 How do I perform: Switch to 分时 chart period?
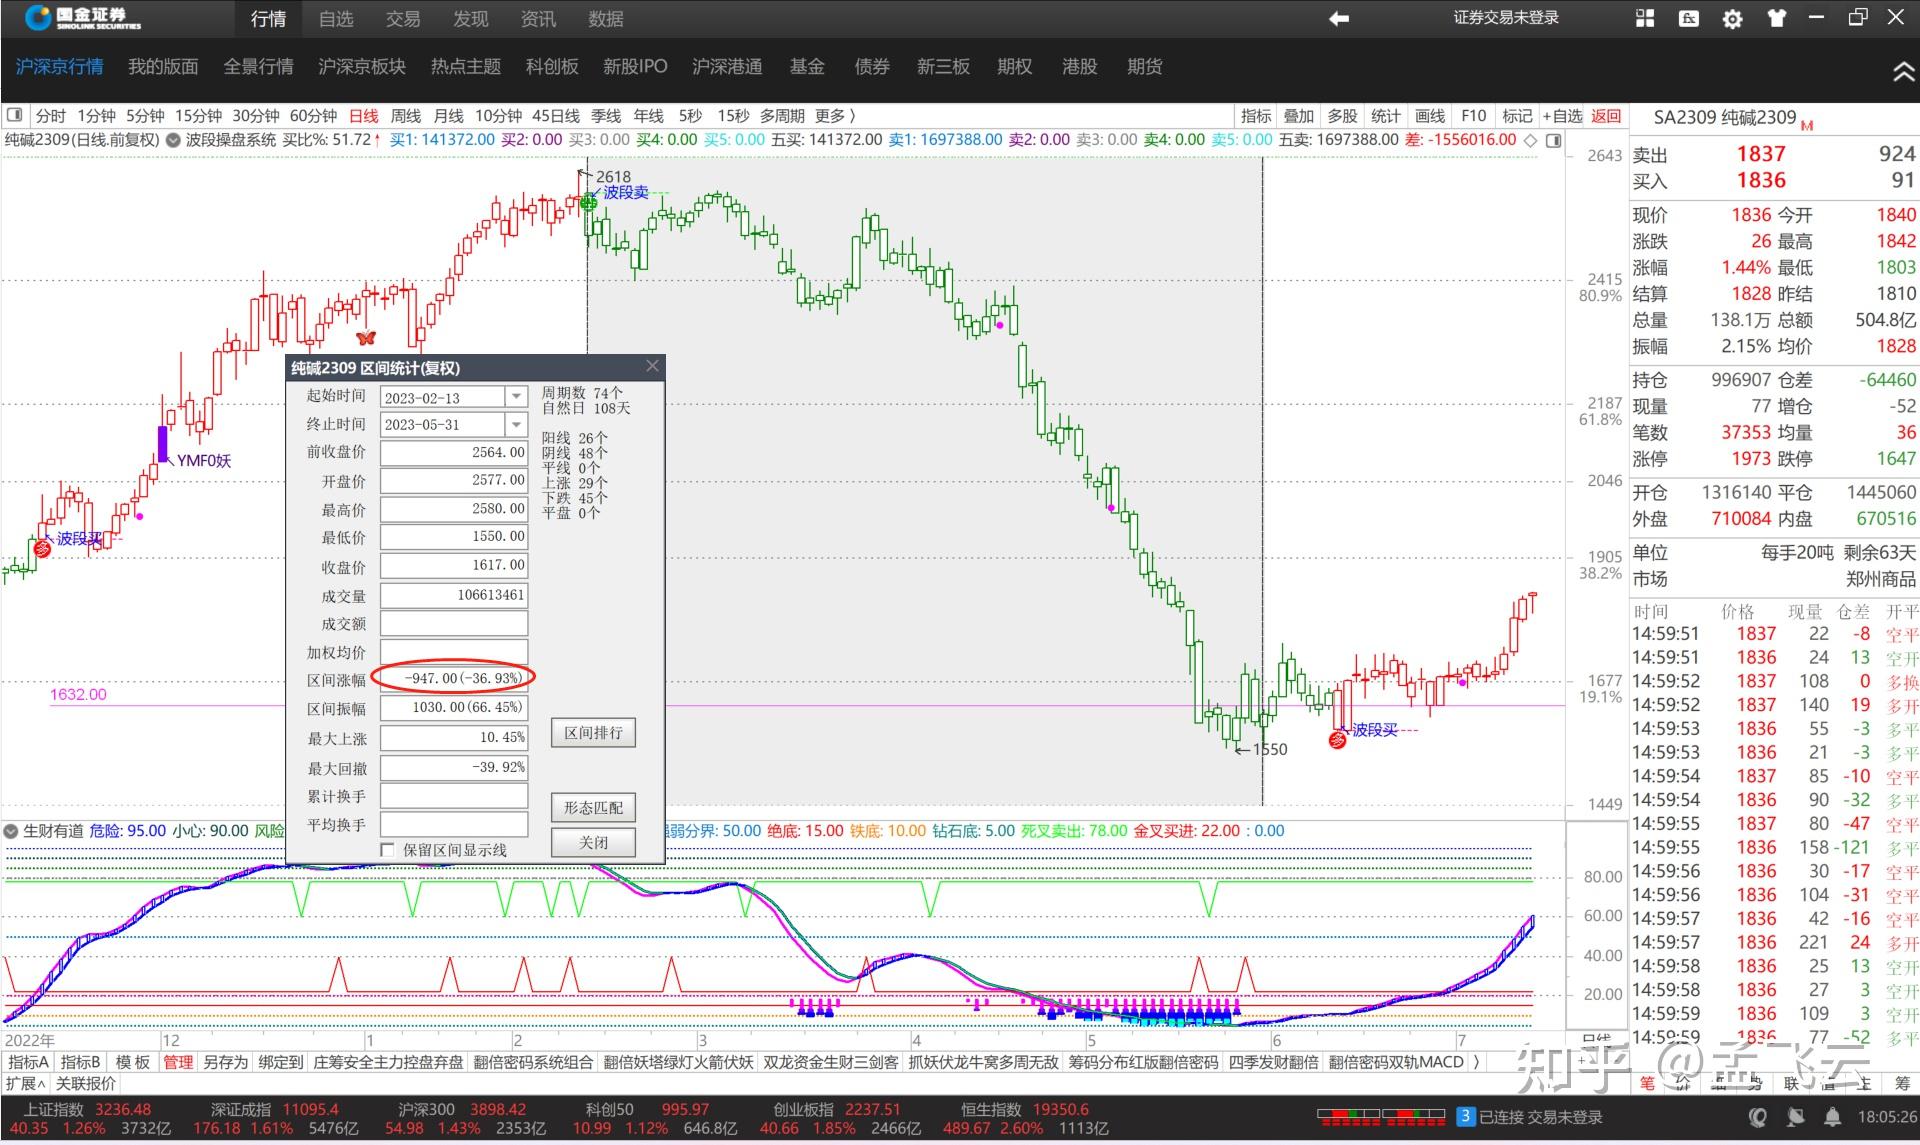[x=50, y=116]
